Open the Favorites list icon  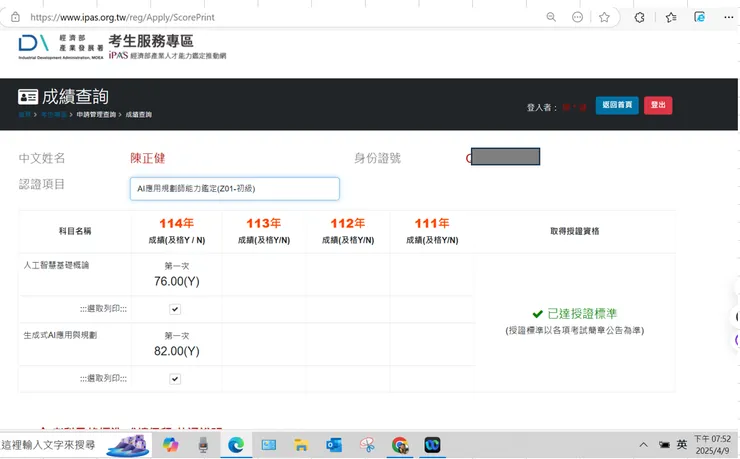(671, 17)
